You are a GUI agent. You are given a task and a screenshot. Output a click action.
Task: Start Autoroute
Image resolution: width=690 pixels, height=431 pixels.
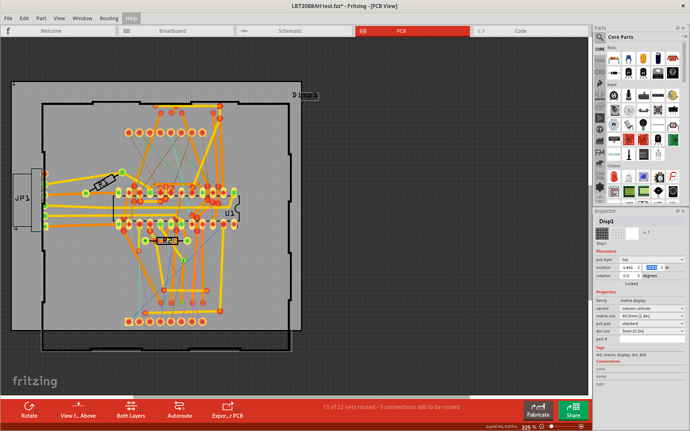180,410
